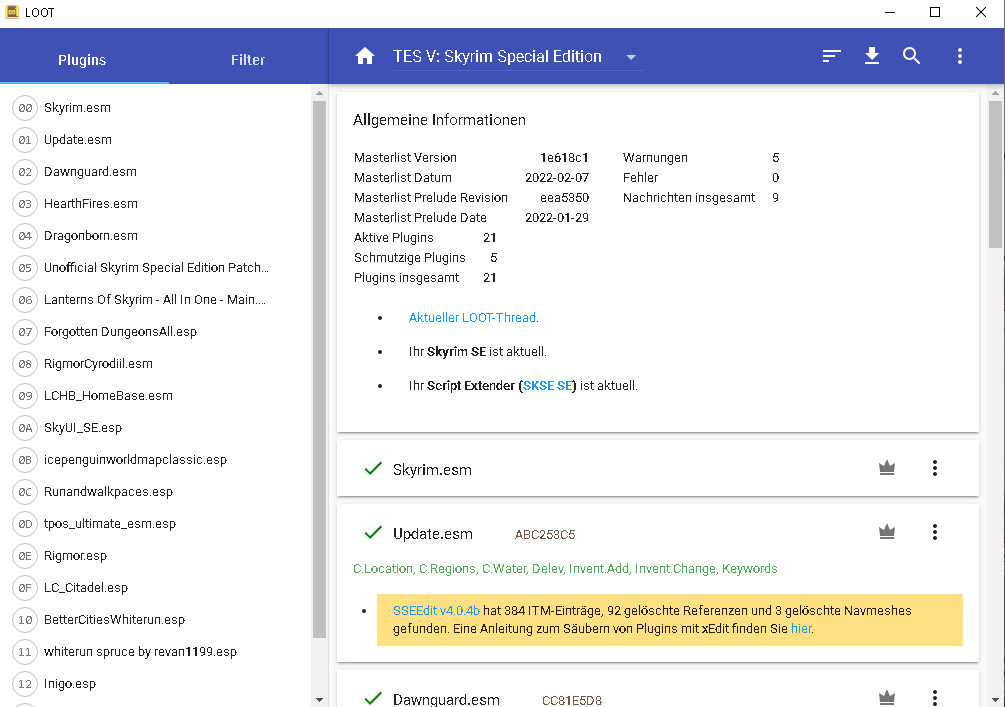The image size is (1005, 707).
Task: Select SkyUI_SE.esp in plugin list
Action: [x=83, y=428]
